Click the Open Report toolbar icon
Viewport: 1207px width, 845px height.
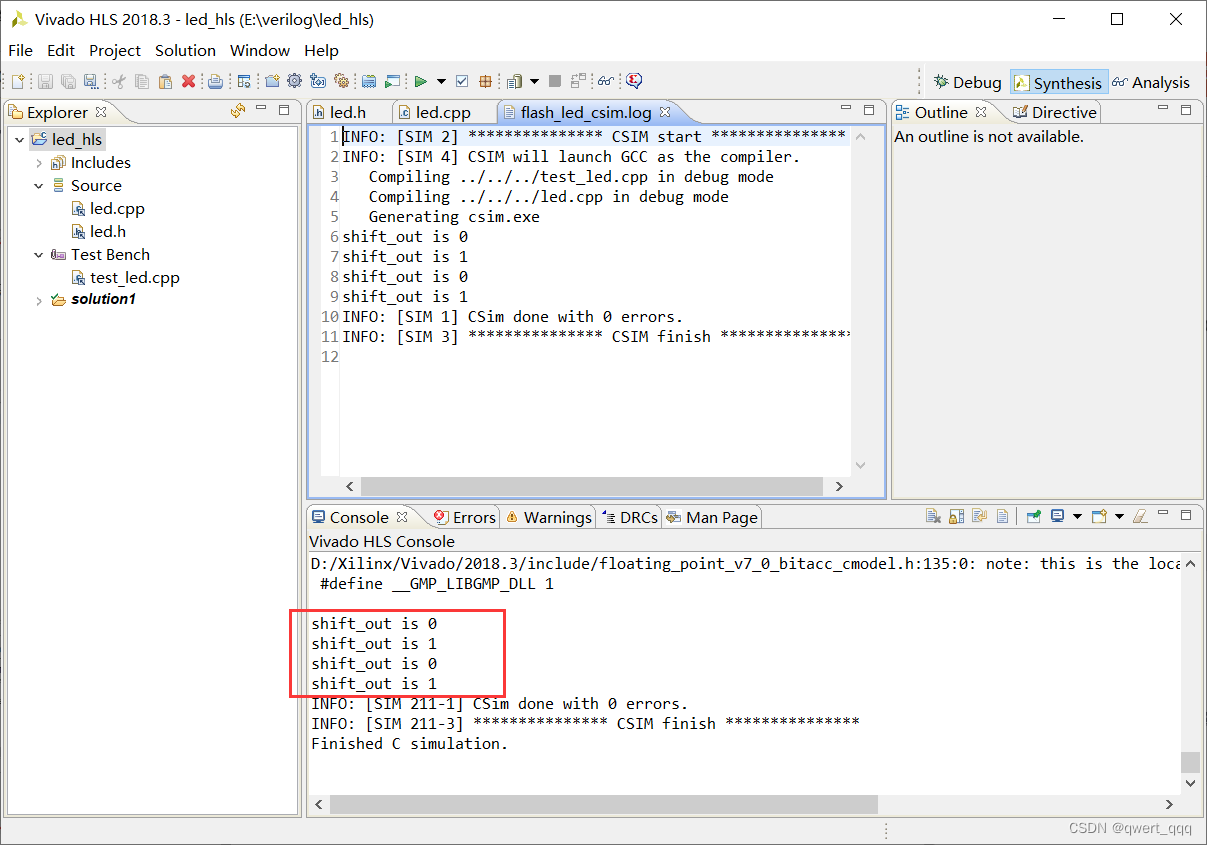(x=369, y=81)
